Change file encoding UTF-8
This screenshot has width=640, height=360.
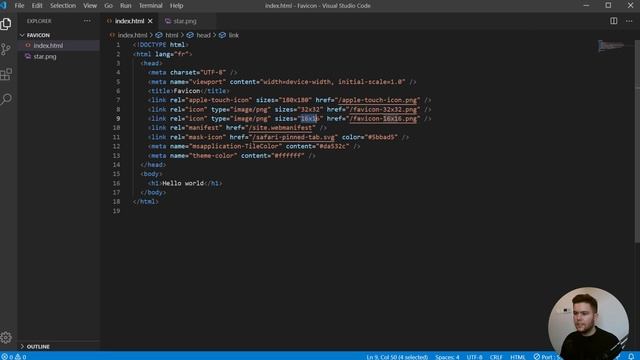pyautogui.click(x=474, y=357)
